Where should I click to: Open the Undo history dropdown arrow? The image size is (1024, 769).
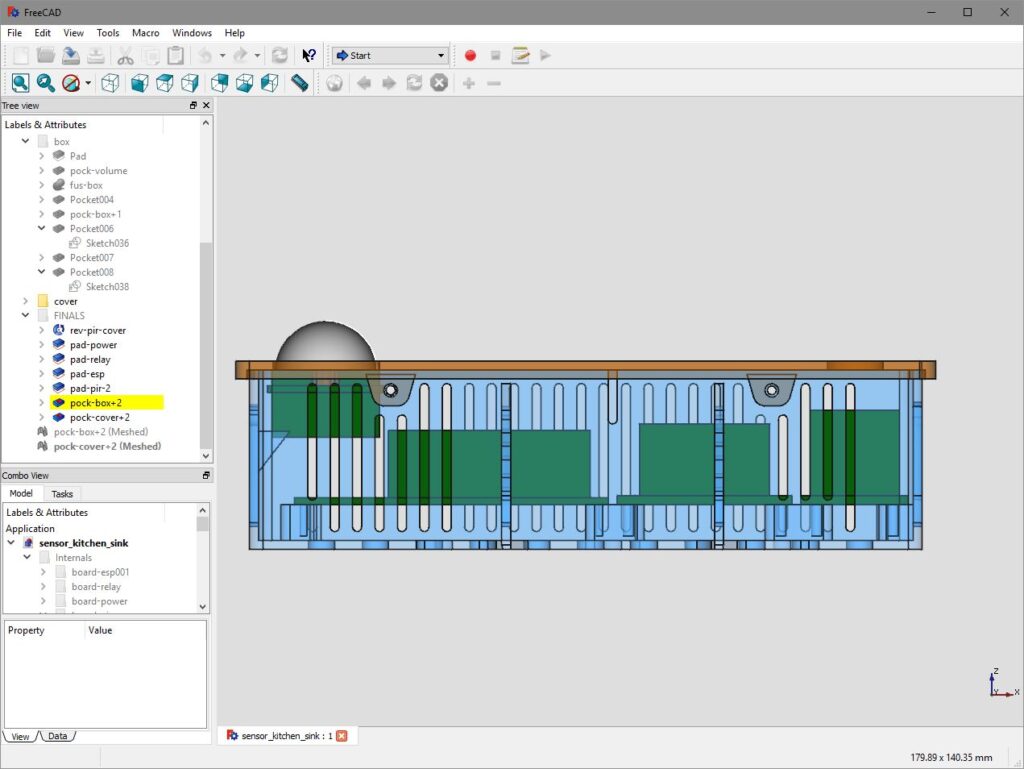pyautogui.click(x=223, y=55)
